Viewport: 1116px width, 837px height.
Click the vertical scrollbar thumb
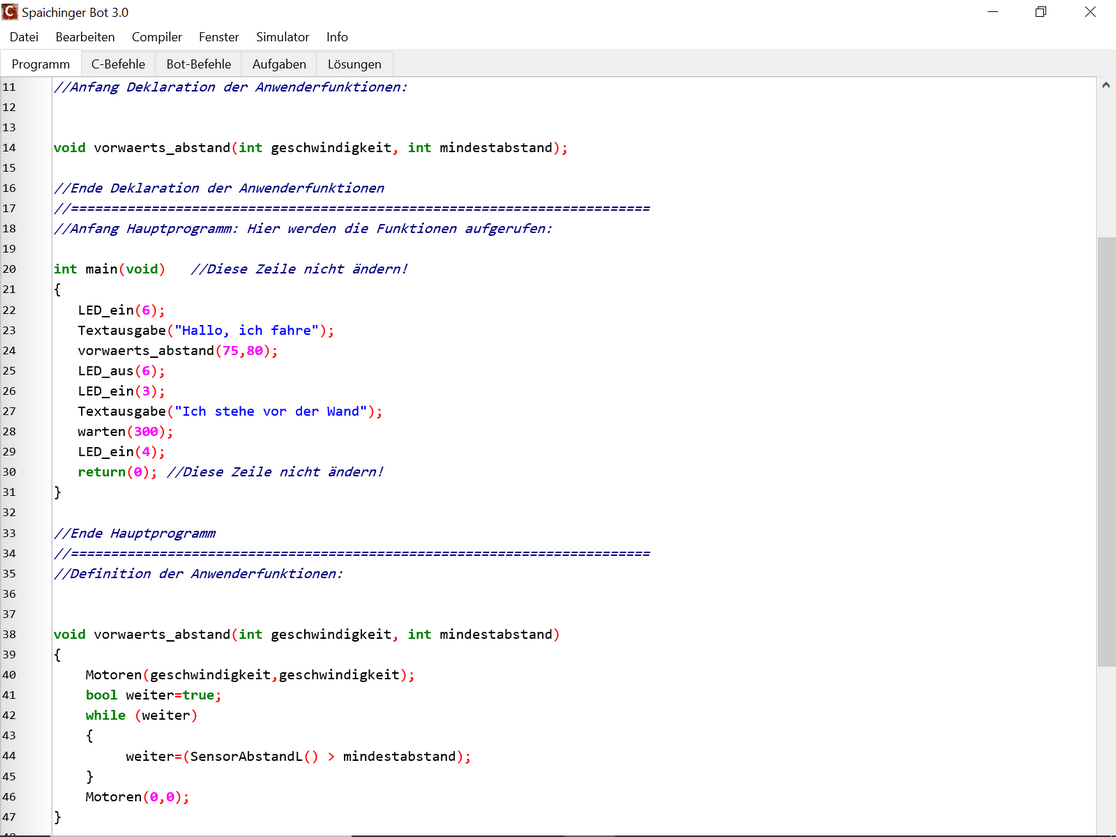1106,450
